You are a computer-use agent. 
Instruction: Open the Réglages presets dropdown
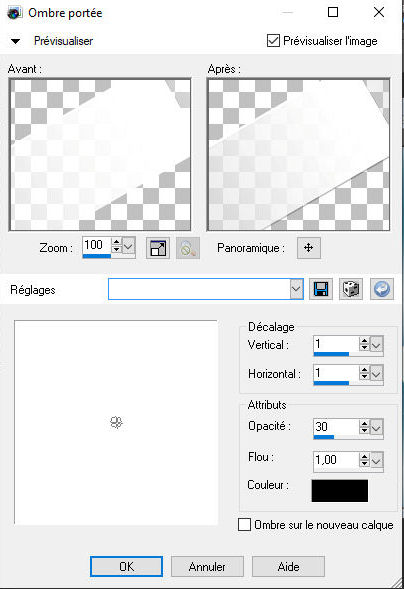(296, 289)
